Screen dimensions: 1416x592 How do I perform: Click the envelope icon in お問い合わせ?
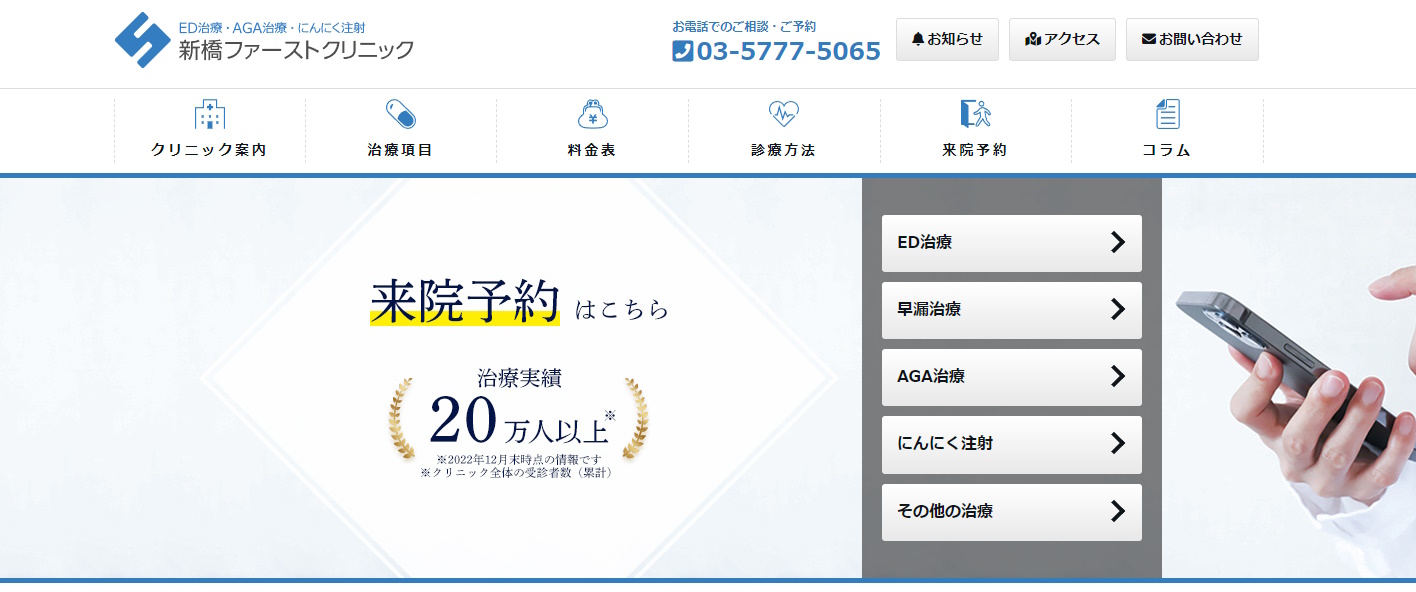click(x=1149, y=39)
